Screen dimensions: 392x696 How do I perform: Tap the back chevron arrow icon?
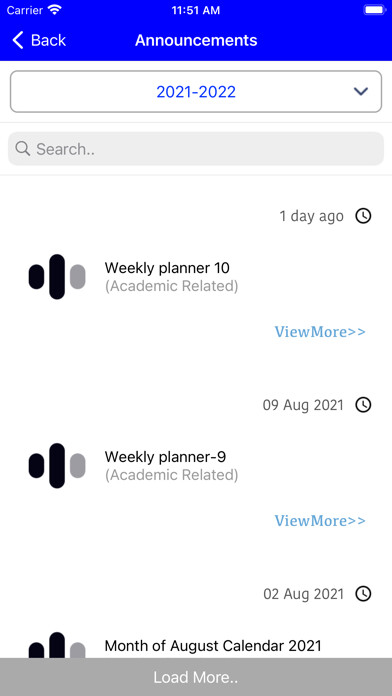[17, 40]
